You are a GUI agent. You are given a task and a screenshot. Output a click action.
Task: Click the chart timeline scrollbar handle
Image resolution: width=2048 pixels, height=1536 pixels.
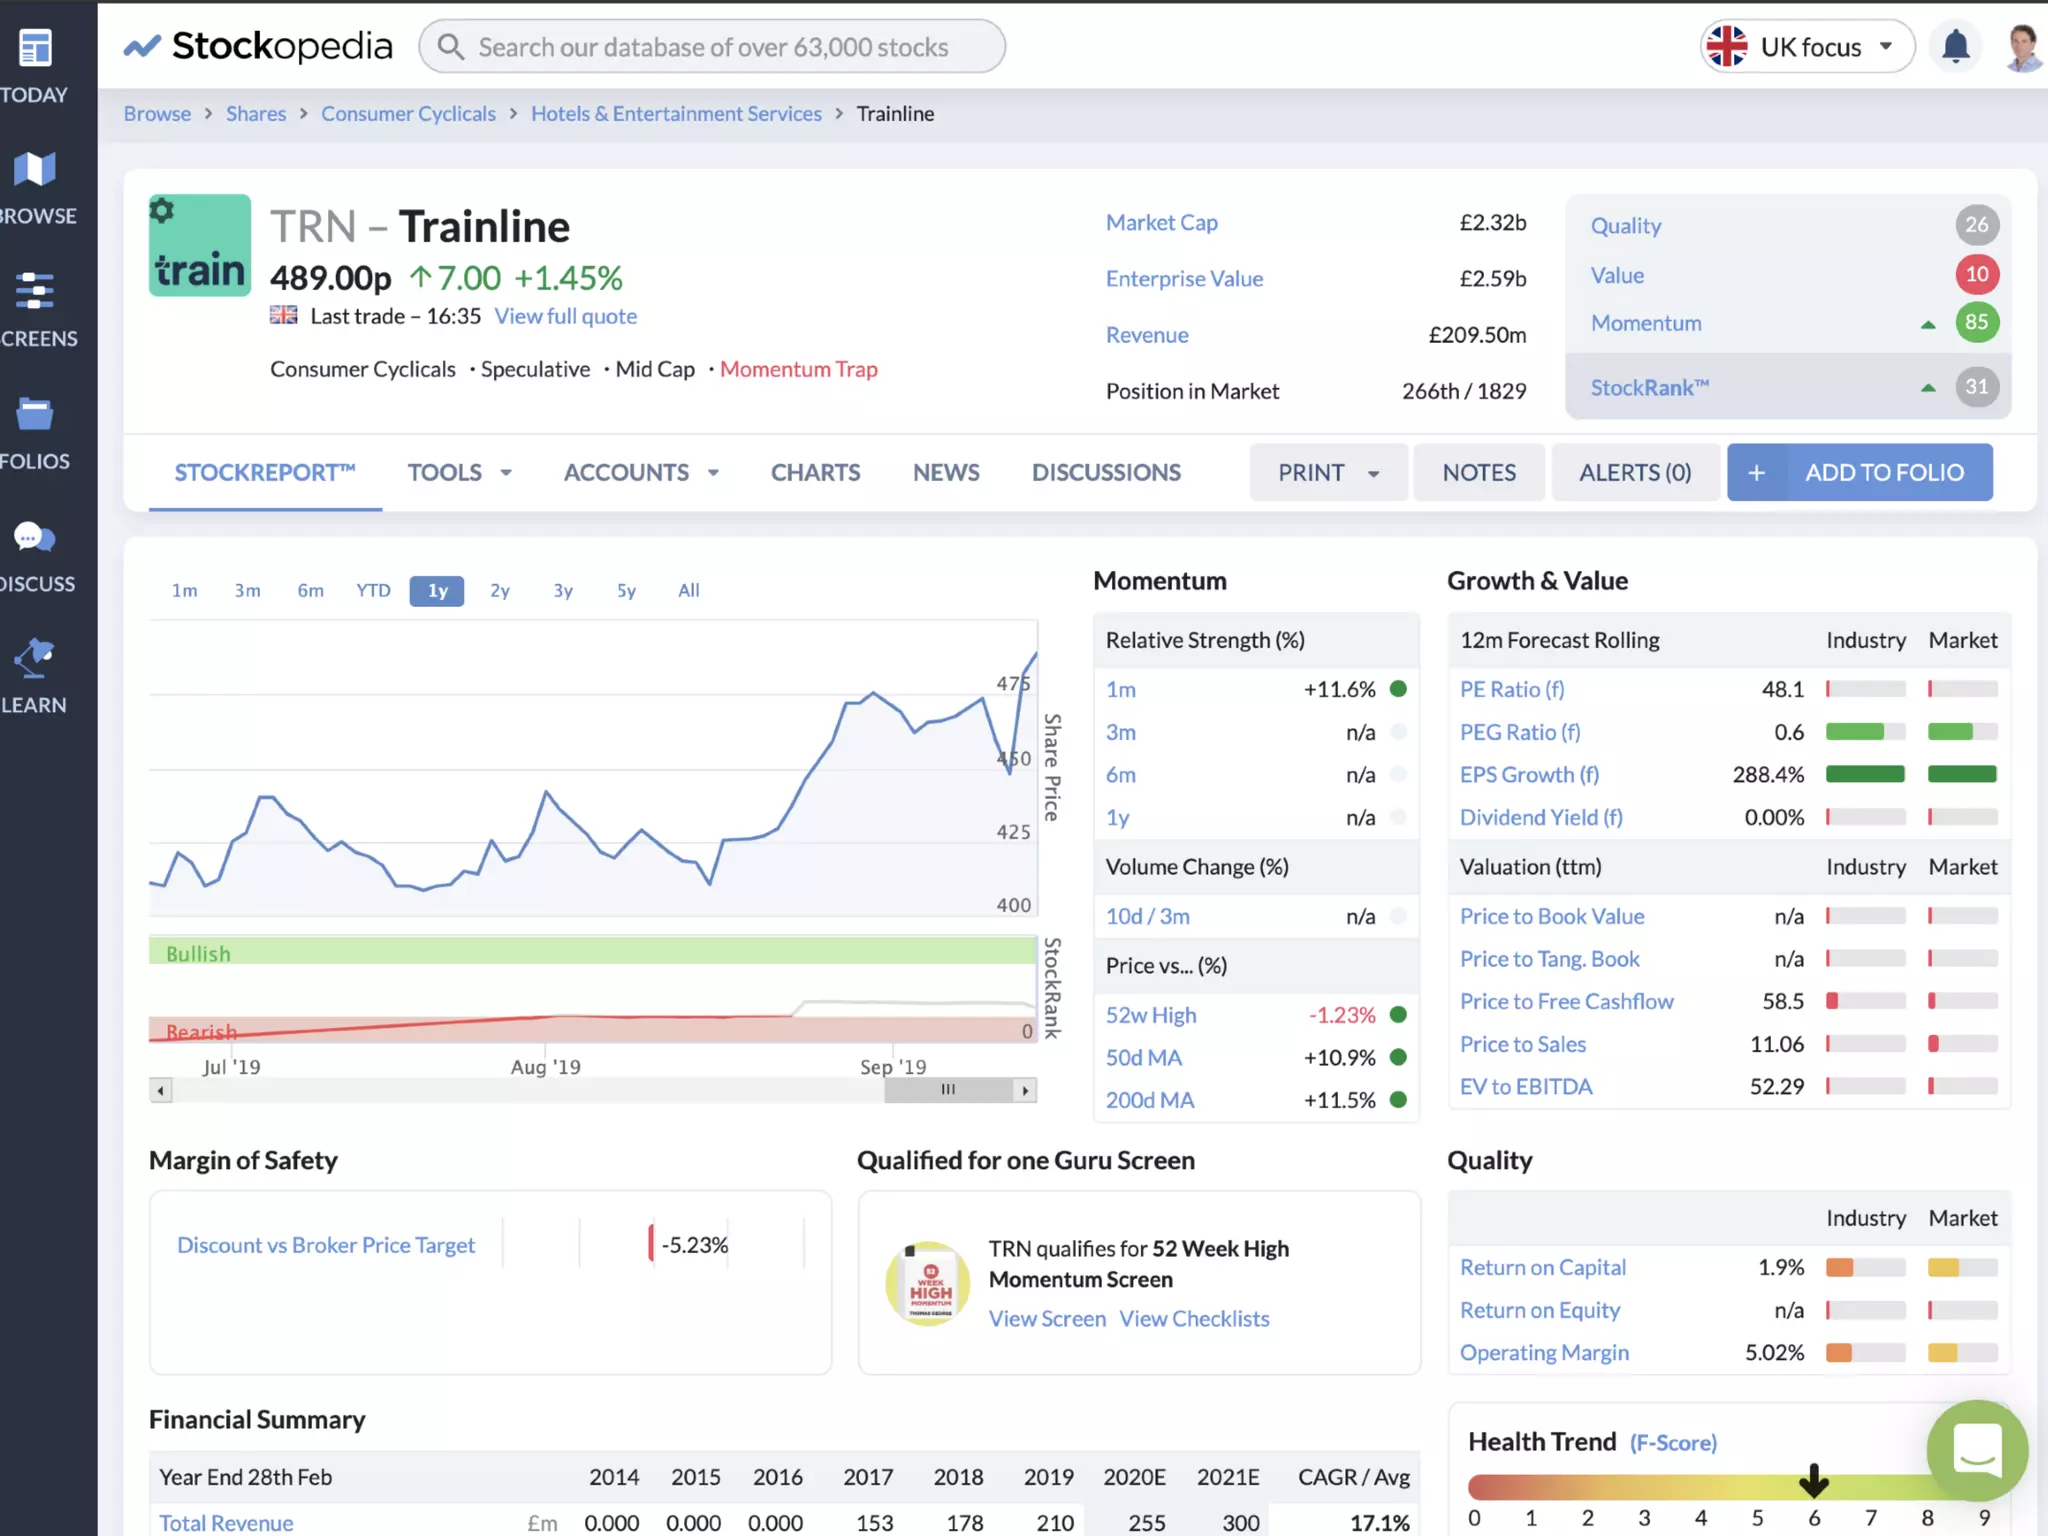[x=948, y=1090]
